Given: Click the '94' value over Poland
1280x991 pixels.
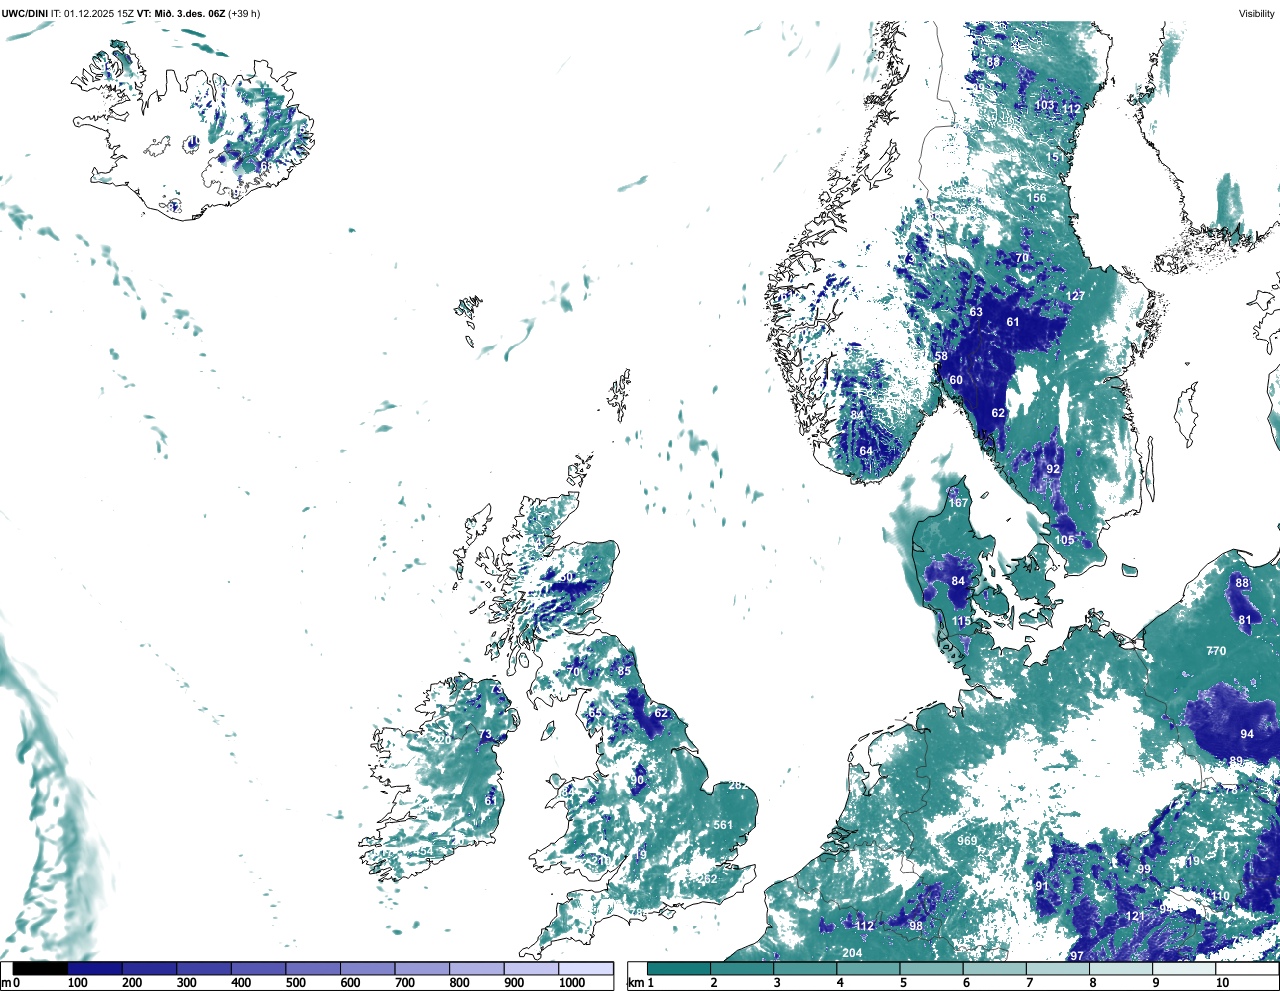Looking at the screenshot, I should [x=1247, y=734].
